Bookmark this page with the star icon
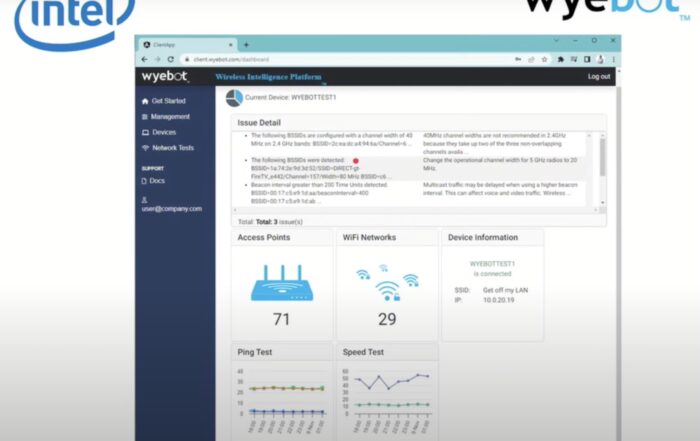Screen dimensions: 700x441 coord(544,59)
